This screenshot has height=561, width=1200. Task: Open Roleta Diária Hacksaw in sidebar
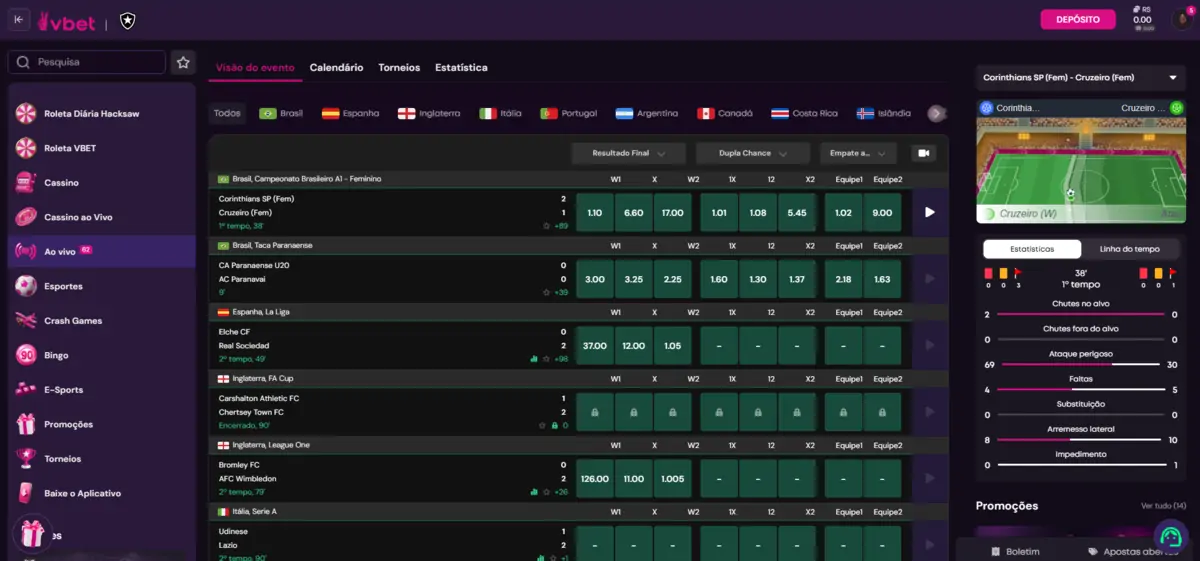pos(100,114)
